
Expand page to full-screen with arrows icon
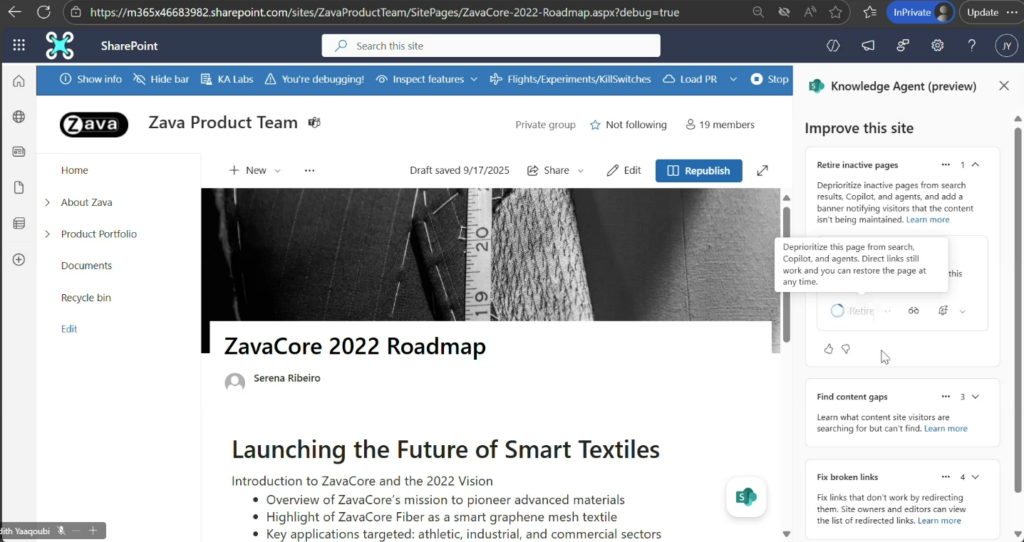coord(762,170)
